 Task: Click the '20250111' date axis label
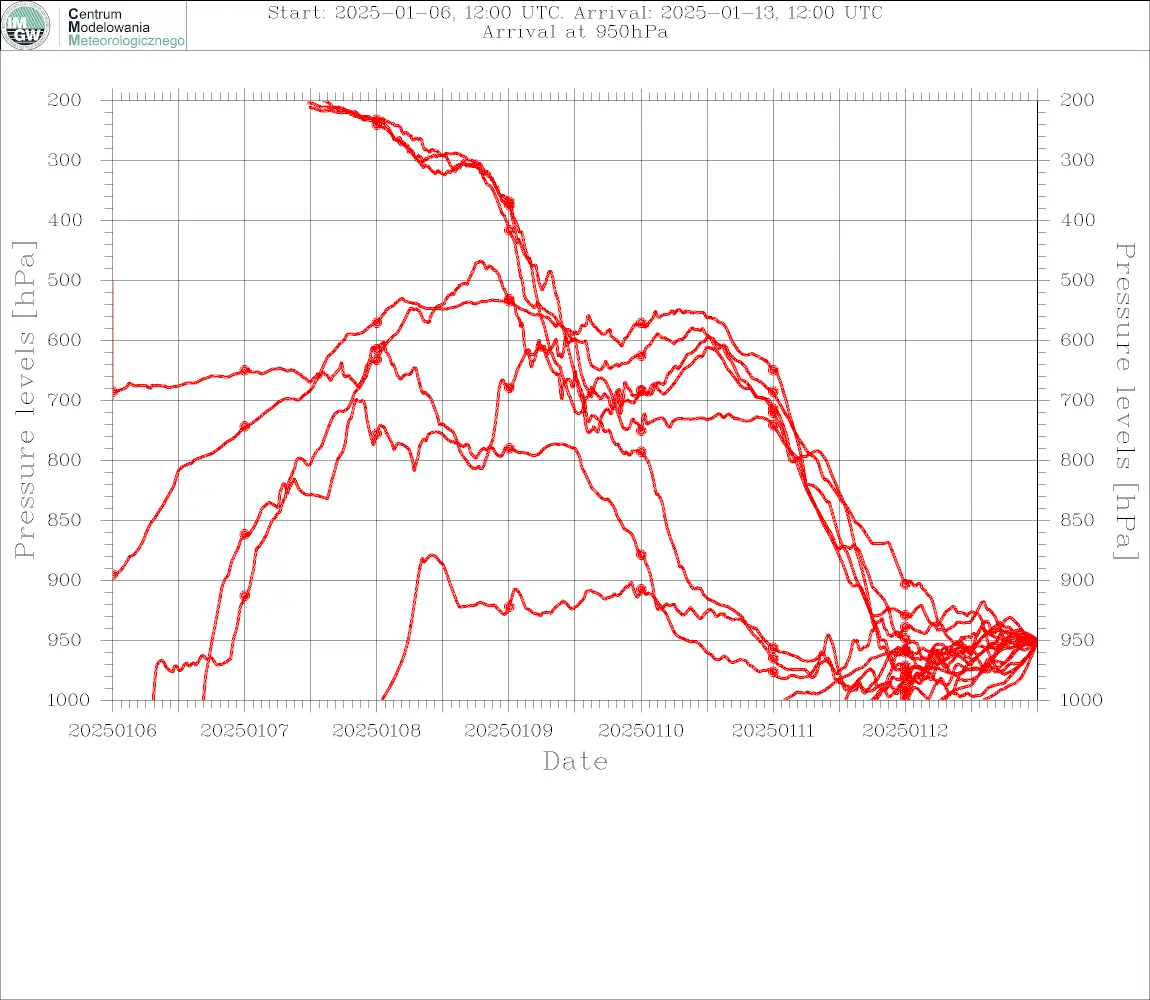coord(773,731)
